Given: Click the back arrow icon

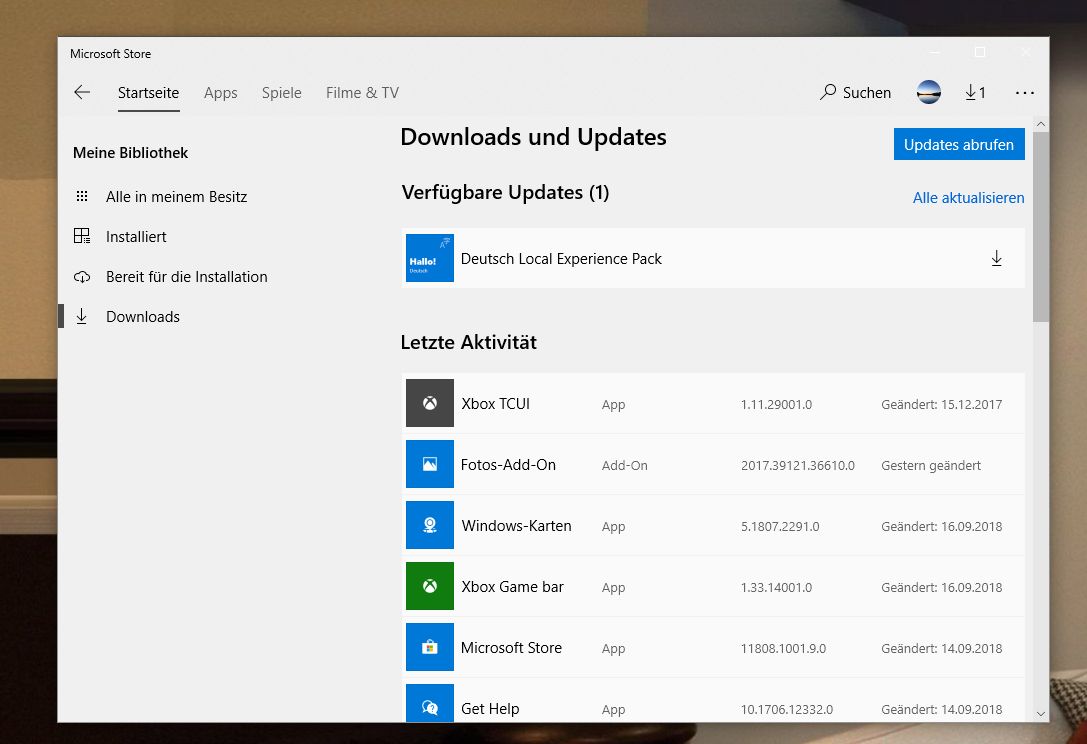Looking at the screenshot, I should pyautogui.click(x=82, y=92).
